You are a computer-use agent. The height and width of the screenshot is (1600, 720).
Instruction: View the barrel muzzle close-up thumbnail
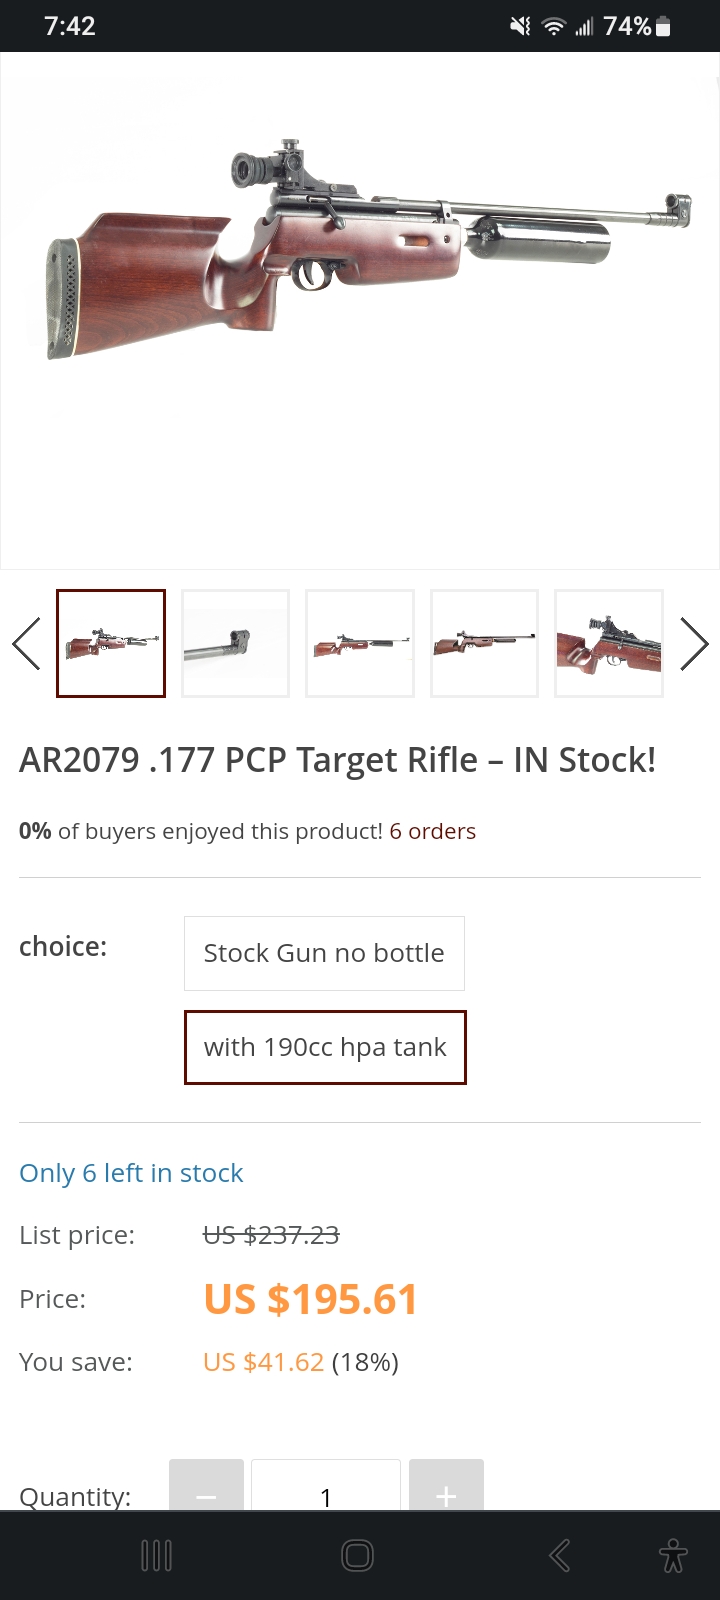[x=235, y=643]
